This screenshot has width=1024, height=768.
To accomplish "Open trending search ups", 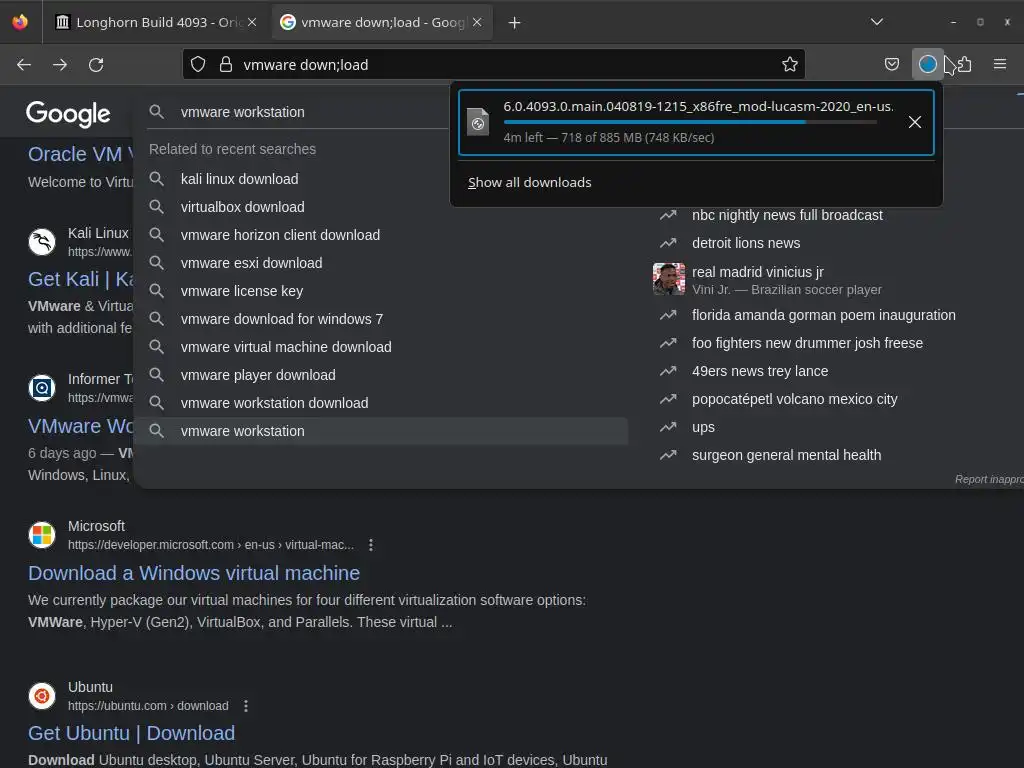I will (703, 427).
